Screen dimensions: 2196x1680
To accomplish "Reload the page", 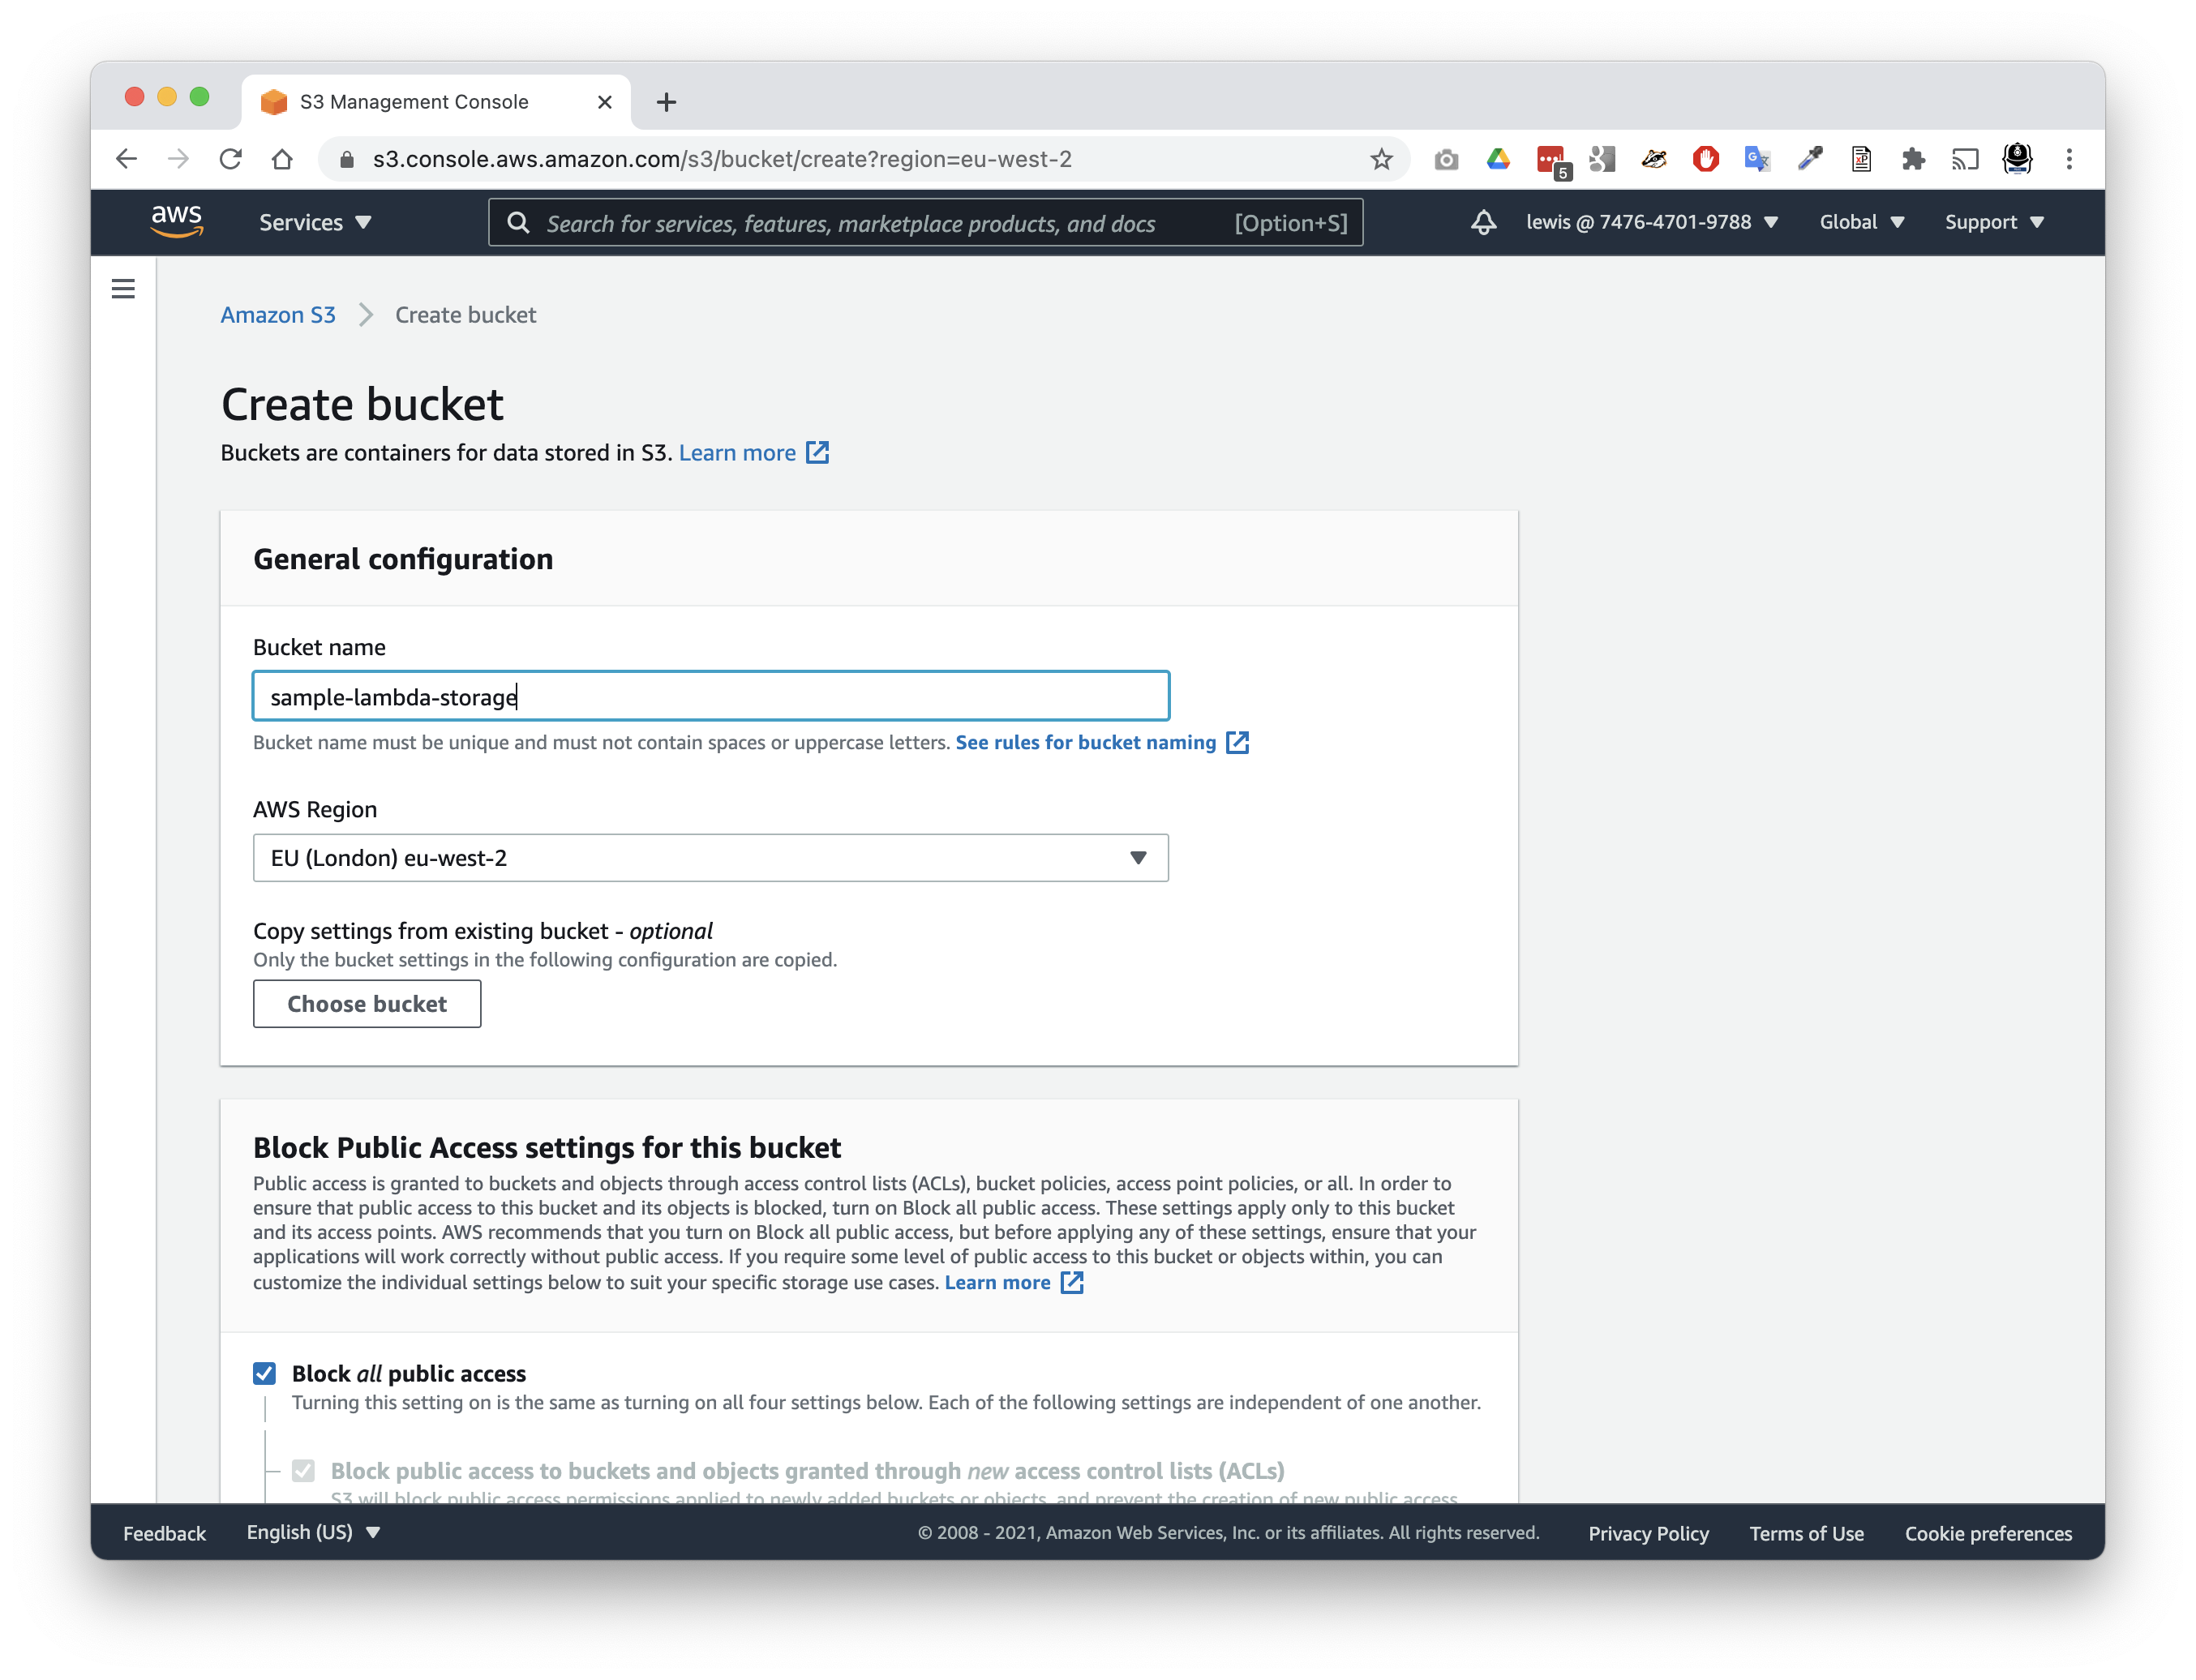I will [230, 159].
